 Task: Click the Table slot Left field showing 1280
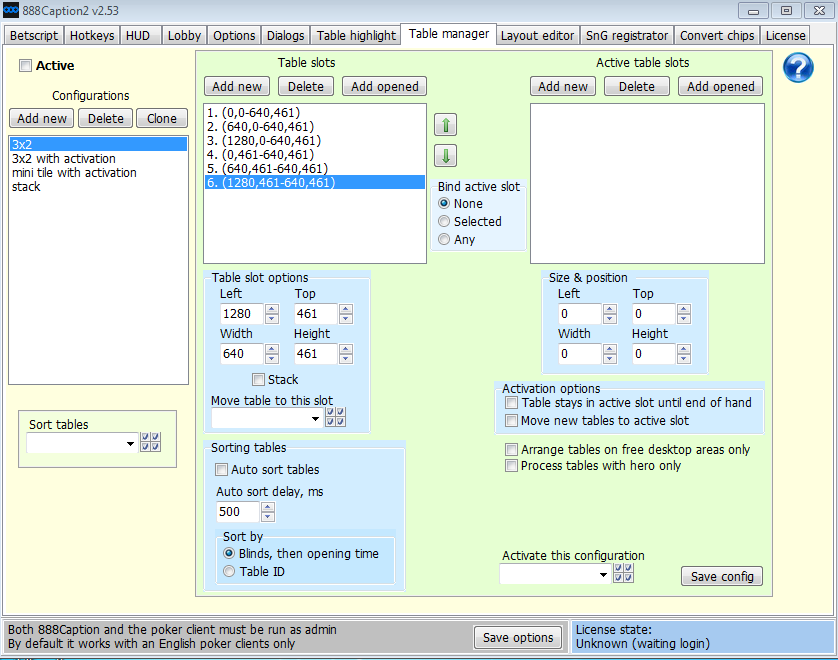(x=242, y=314)
